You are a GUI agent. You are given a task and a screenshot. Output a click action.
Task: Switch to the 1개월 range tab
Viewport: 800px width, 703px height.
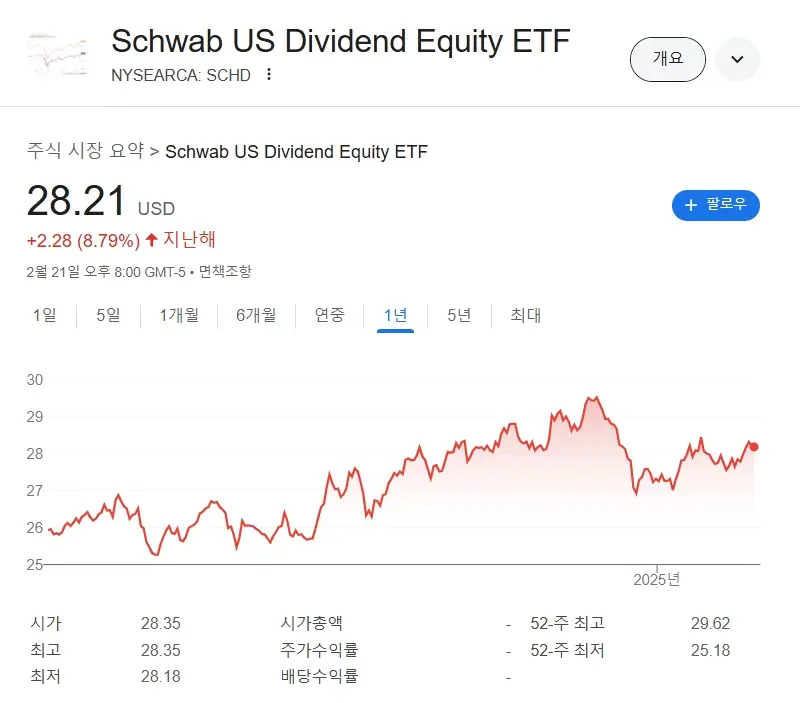[x=179, y=315]
